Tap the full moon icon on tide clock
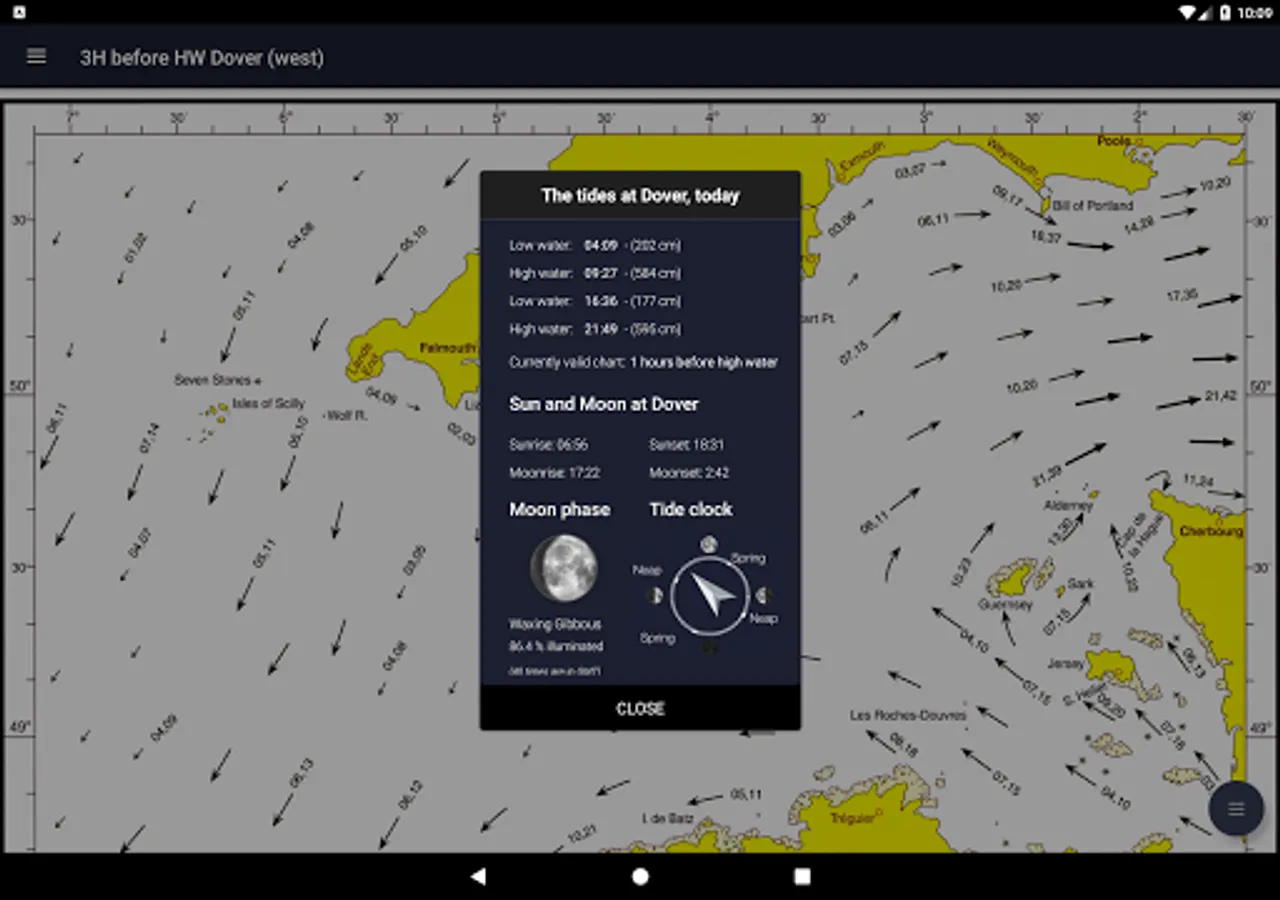Screen dimensions: 1280x900 click(708, 544)
